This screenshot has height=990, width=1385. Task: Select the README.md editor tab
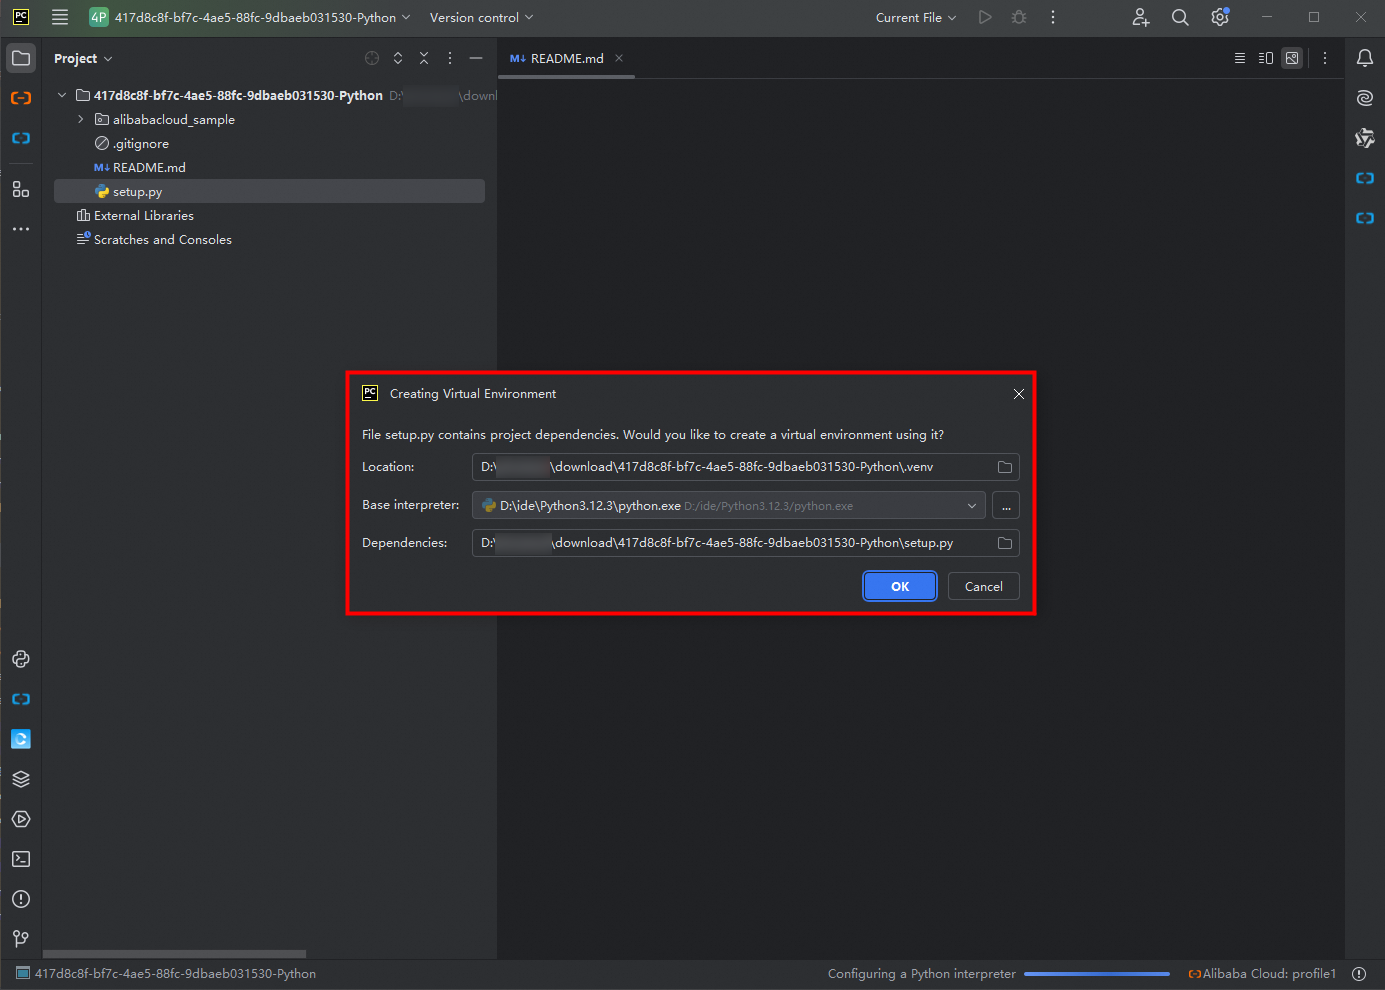(566, 58)
